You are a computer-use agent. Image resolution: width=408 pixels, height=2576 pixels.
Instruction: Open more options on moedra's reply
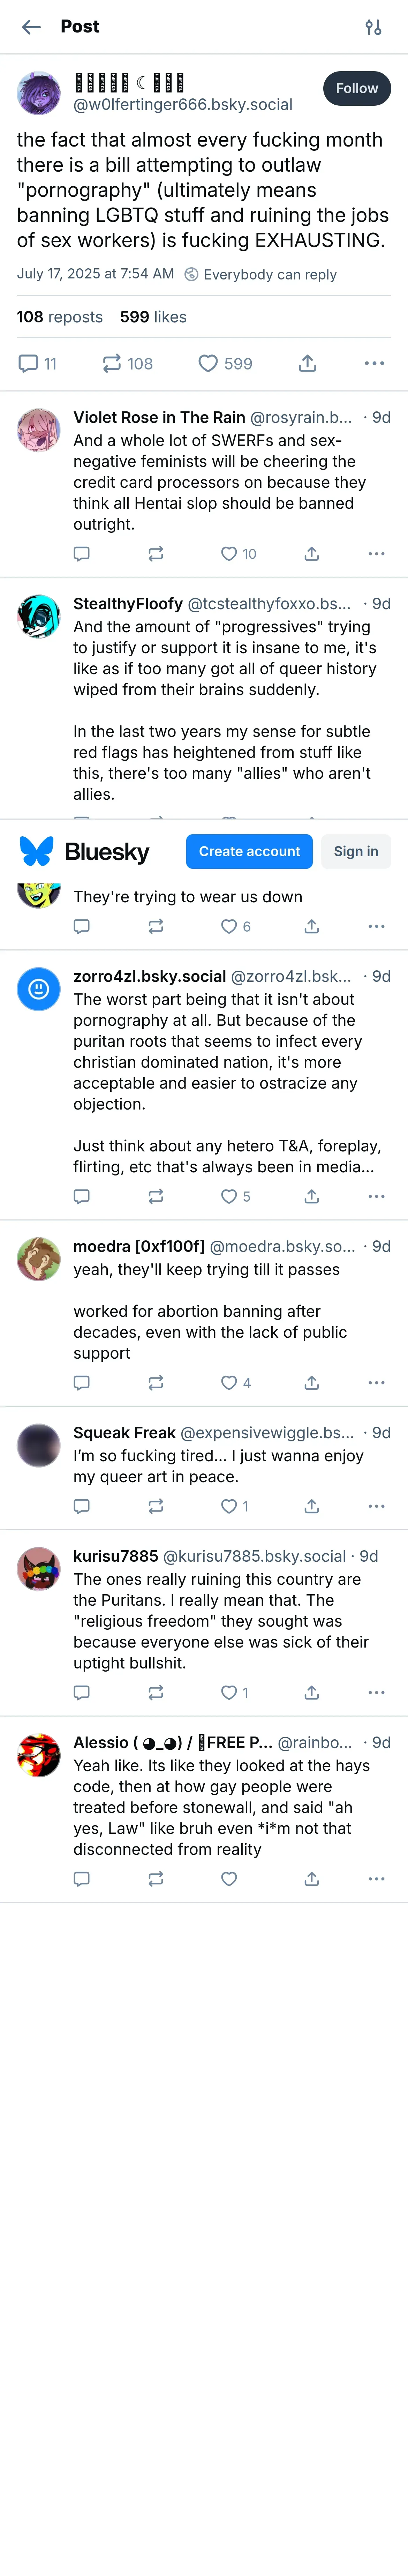376,1383
